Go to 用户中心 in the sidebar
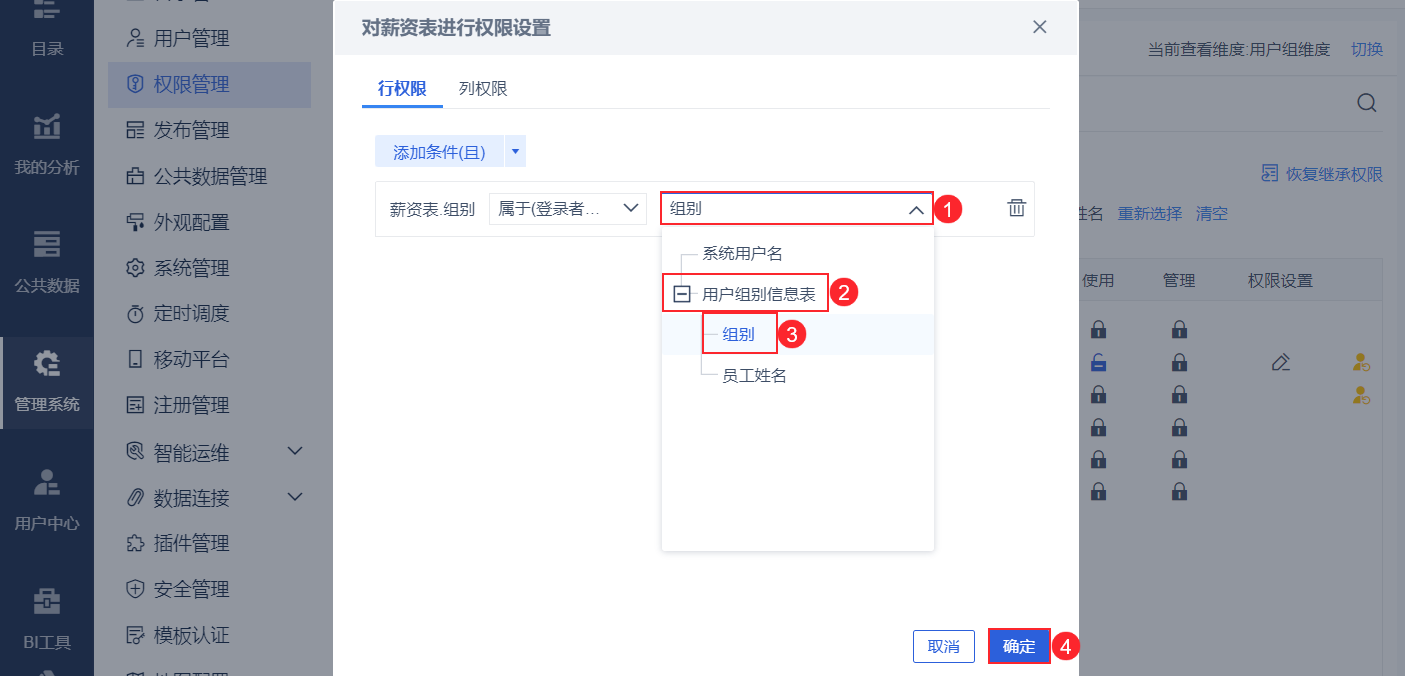This screenshot has height=676, width=1405. click(x=47, y=500)
